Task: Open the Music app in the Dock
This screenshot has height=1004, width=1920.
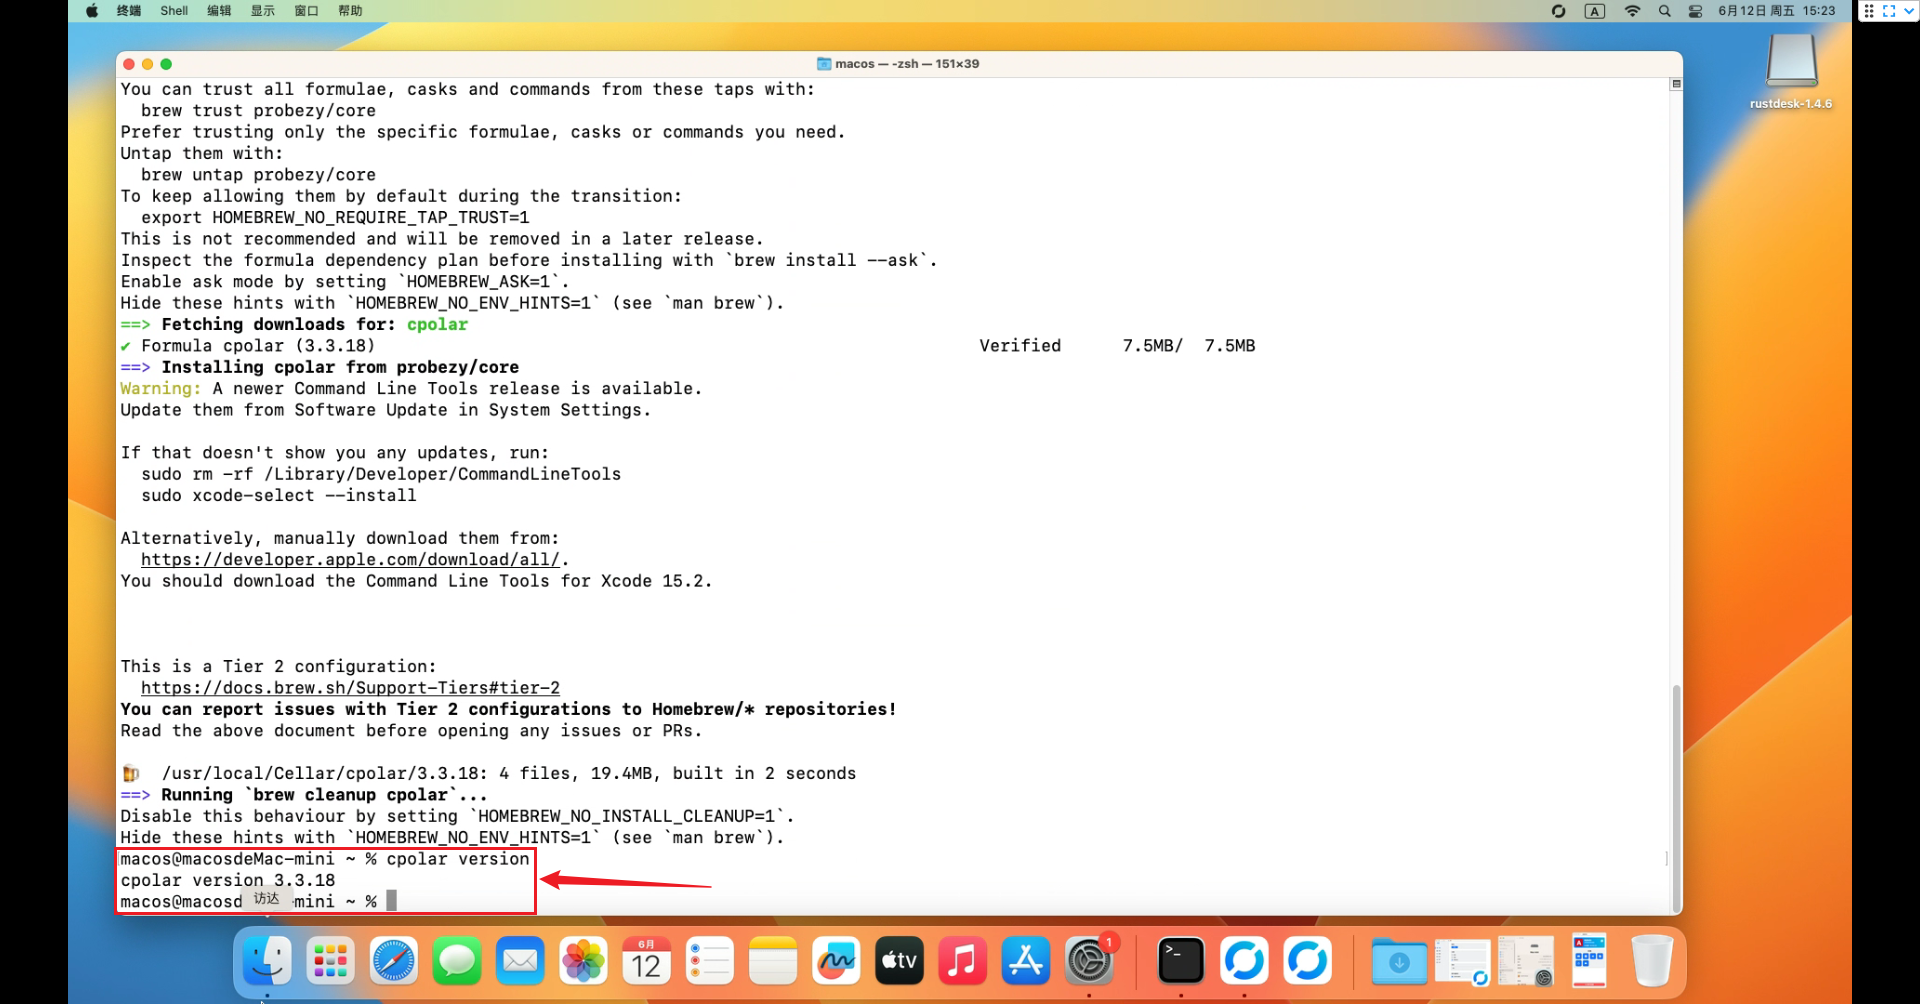Action: pos(962,961)
